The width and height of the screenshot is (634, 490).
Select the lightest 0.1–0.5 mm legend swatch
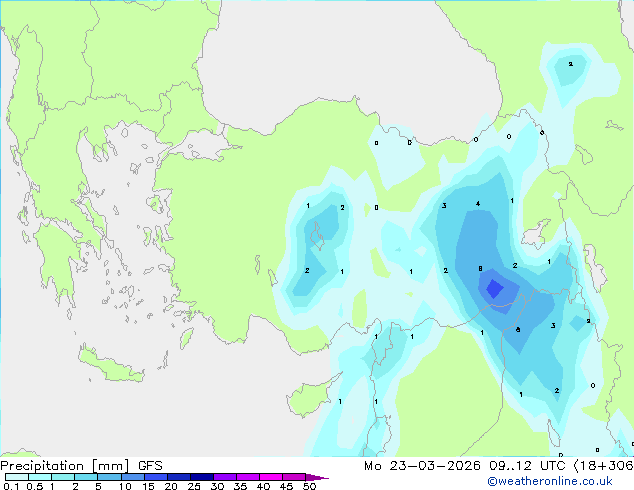(x=17, y=477)
